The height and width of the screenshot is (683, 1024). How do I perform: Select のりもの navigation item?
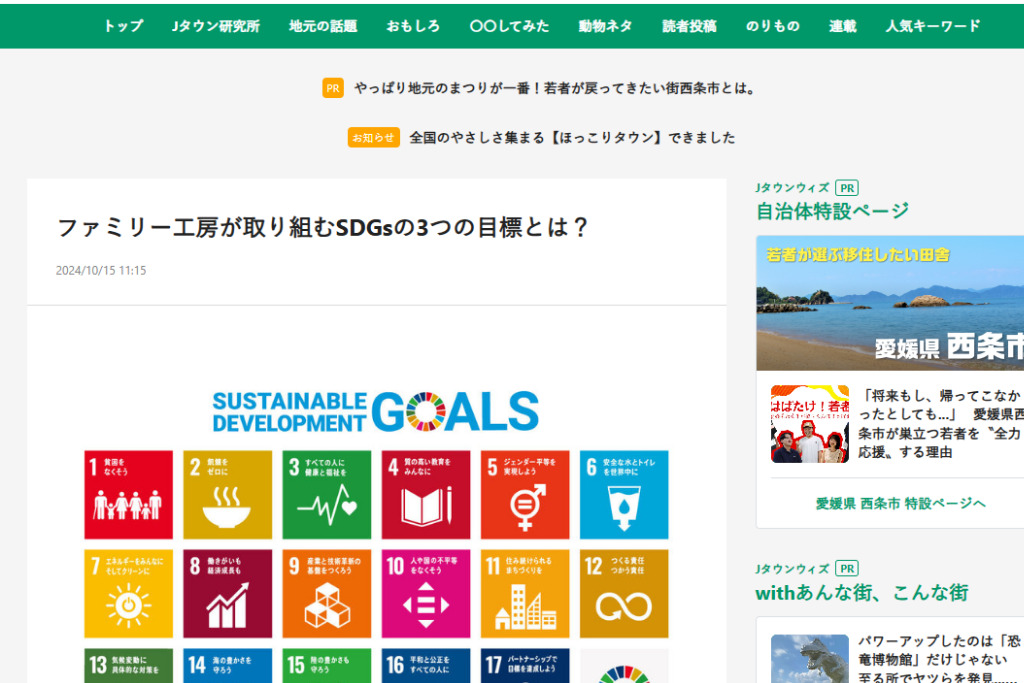773,26
